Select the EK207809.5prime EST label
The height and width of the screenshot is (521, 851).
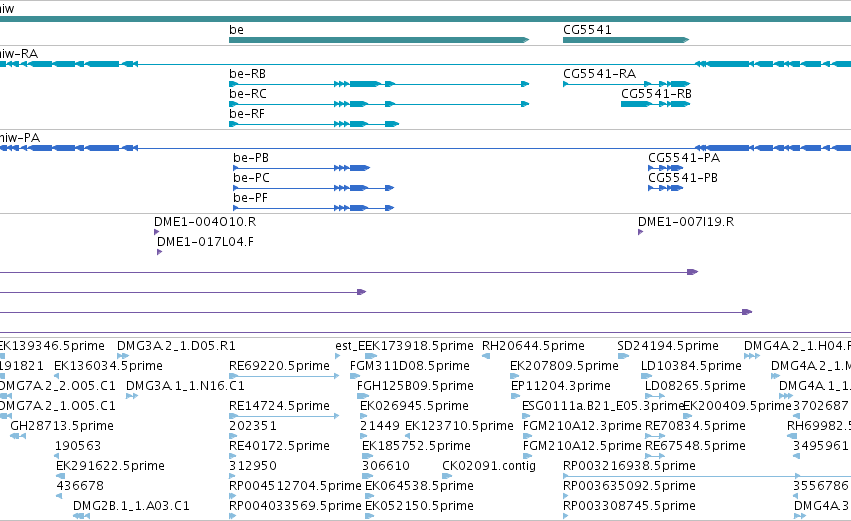(564, 366)
